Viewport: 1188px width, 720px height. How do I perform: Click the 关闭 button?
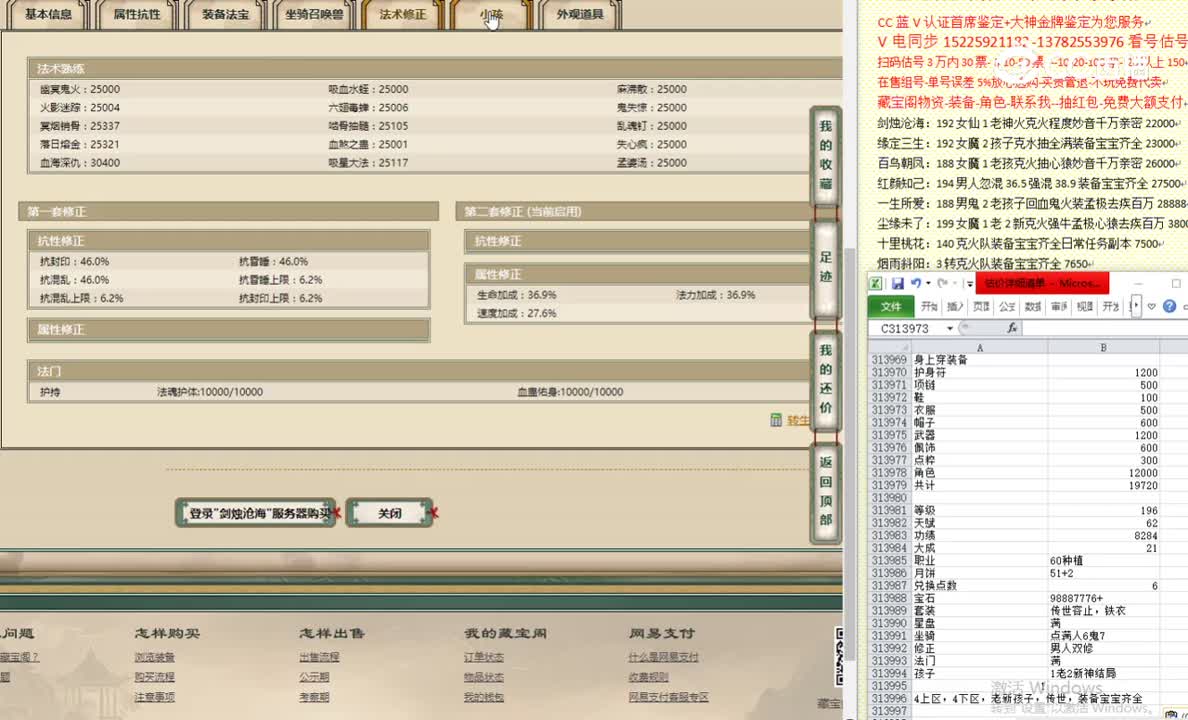point(390,512)
